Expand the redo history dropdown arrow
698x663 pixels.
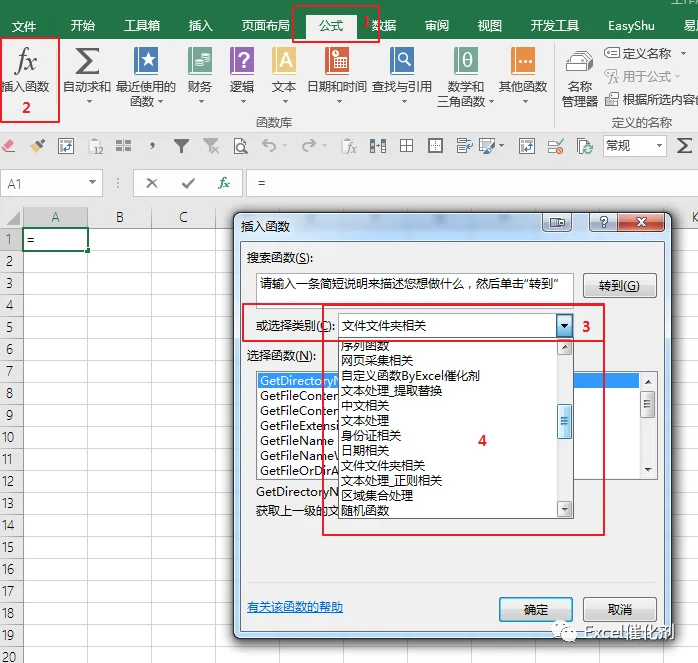pos(324,146)
